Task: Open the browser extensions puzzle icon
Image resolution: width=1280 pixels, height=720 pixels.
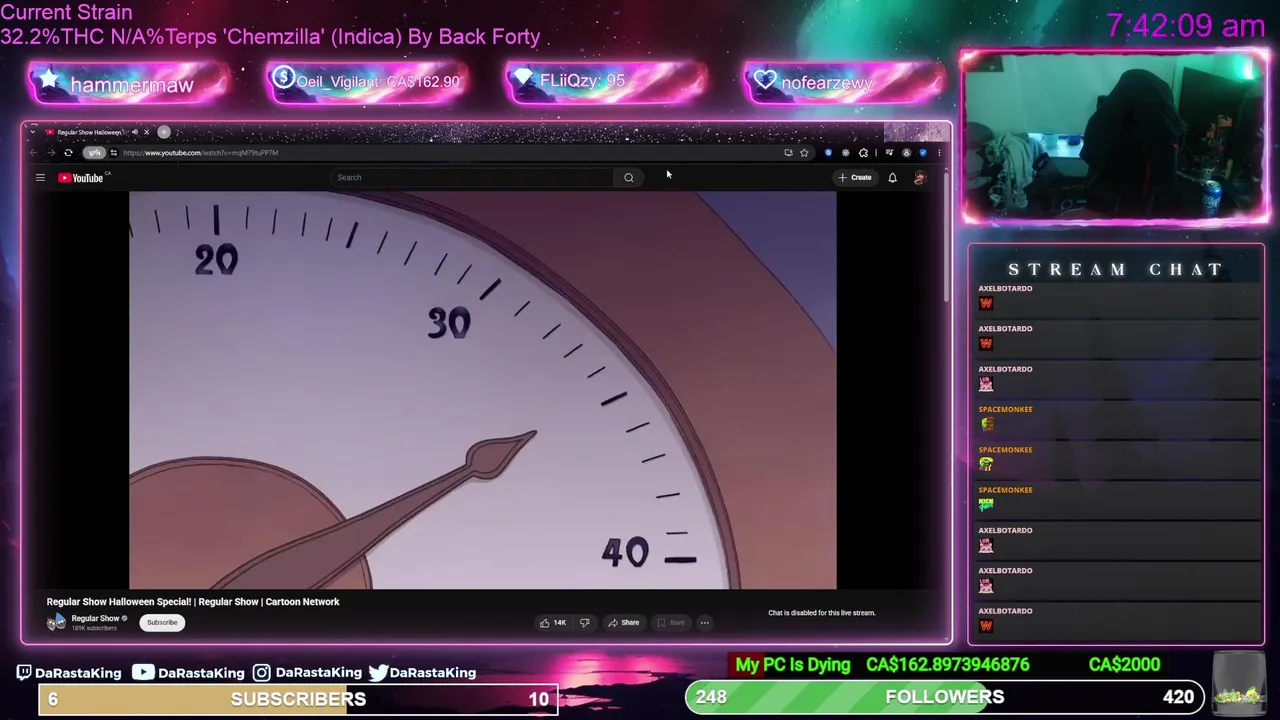Action: [x=863, y=153]
